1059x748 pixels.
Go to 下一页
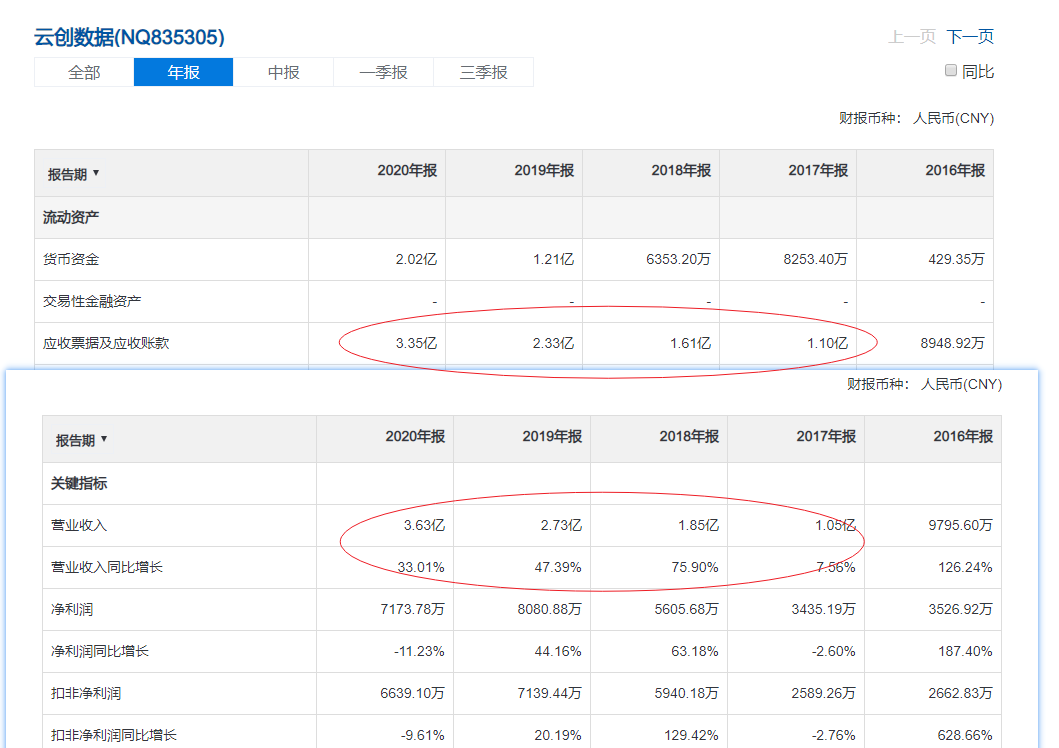click(970, 36)
